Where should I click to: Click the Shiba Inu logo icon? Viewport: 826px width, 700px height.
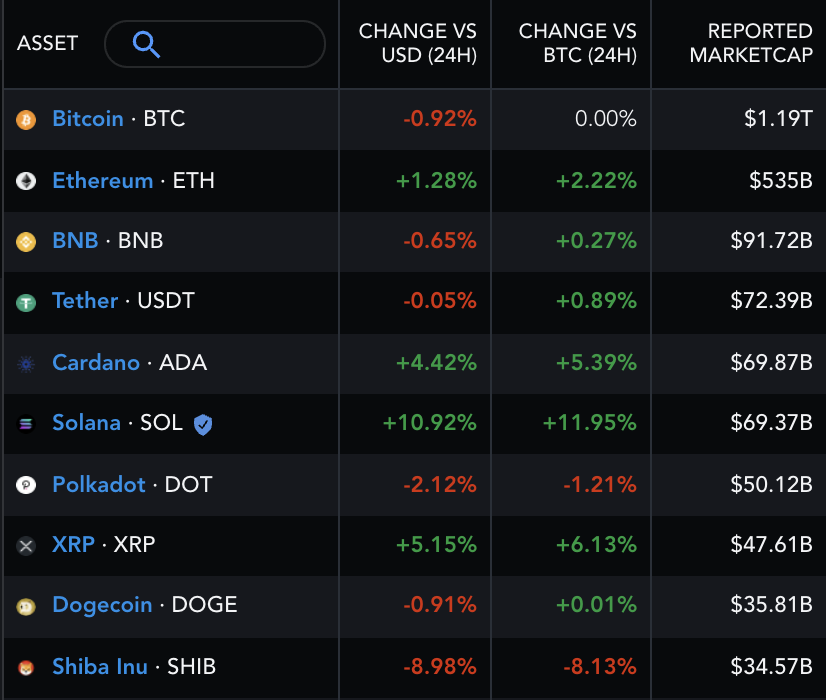point(26,667)
